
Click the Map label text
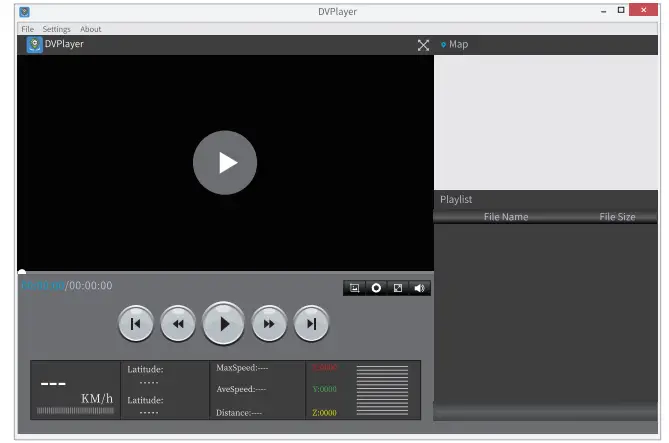[x=458, y=44]
